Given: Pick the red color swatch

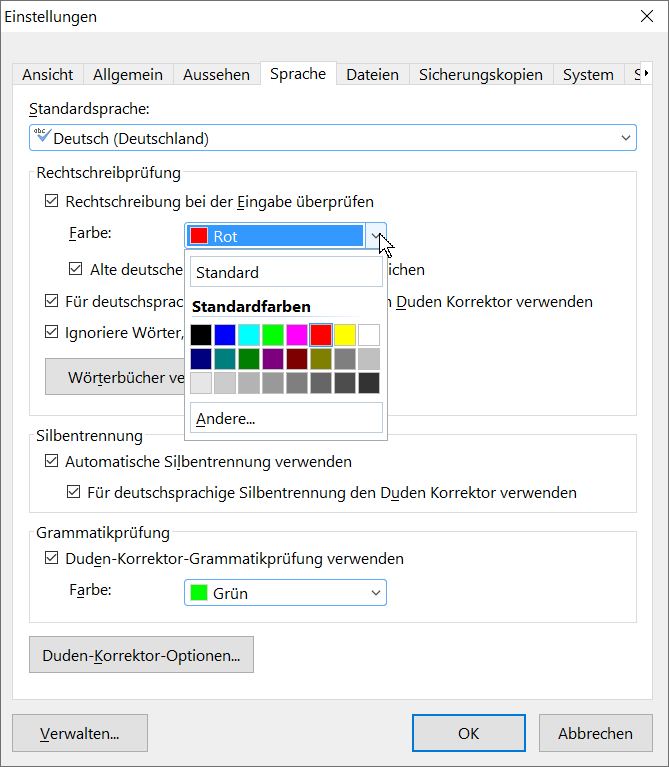Looking at the screenshot, I should (321, 335).
